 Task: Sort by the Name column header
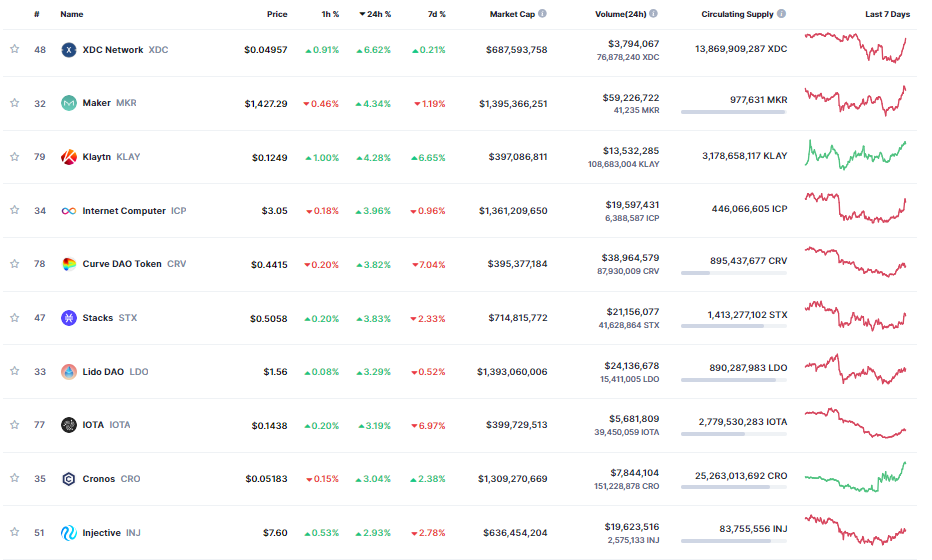coord(72,14)
